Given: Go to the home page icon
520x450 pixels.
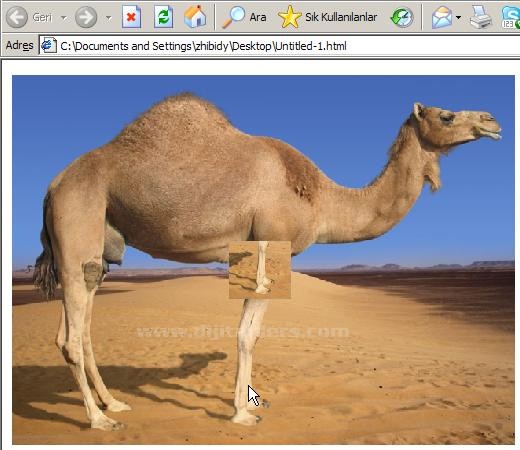Looking at the screenshot, I should [195, 16].
